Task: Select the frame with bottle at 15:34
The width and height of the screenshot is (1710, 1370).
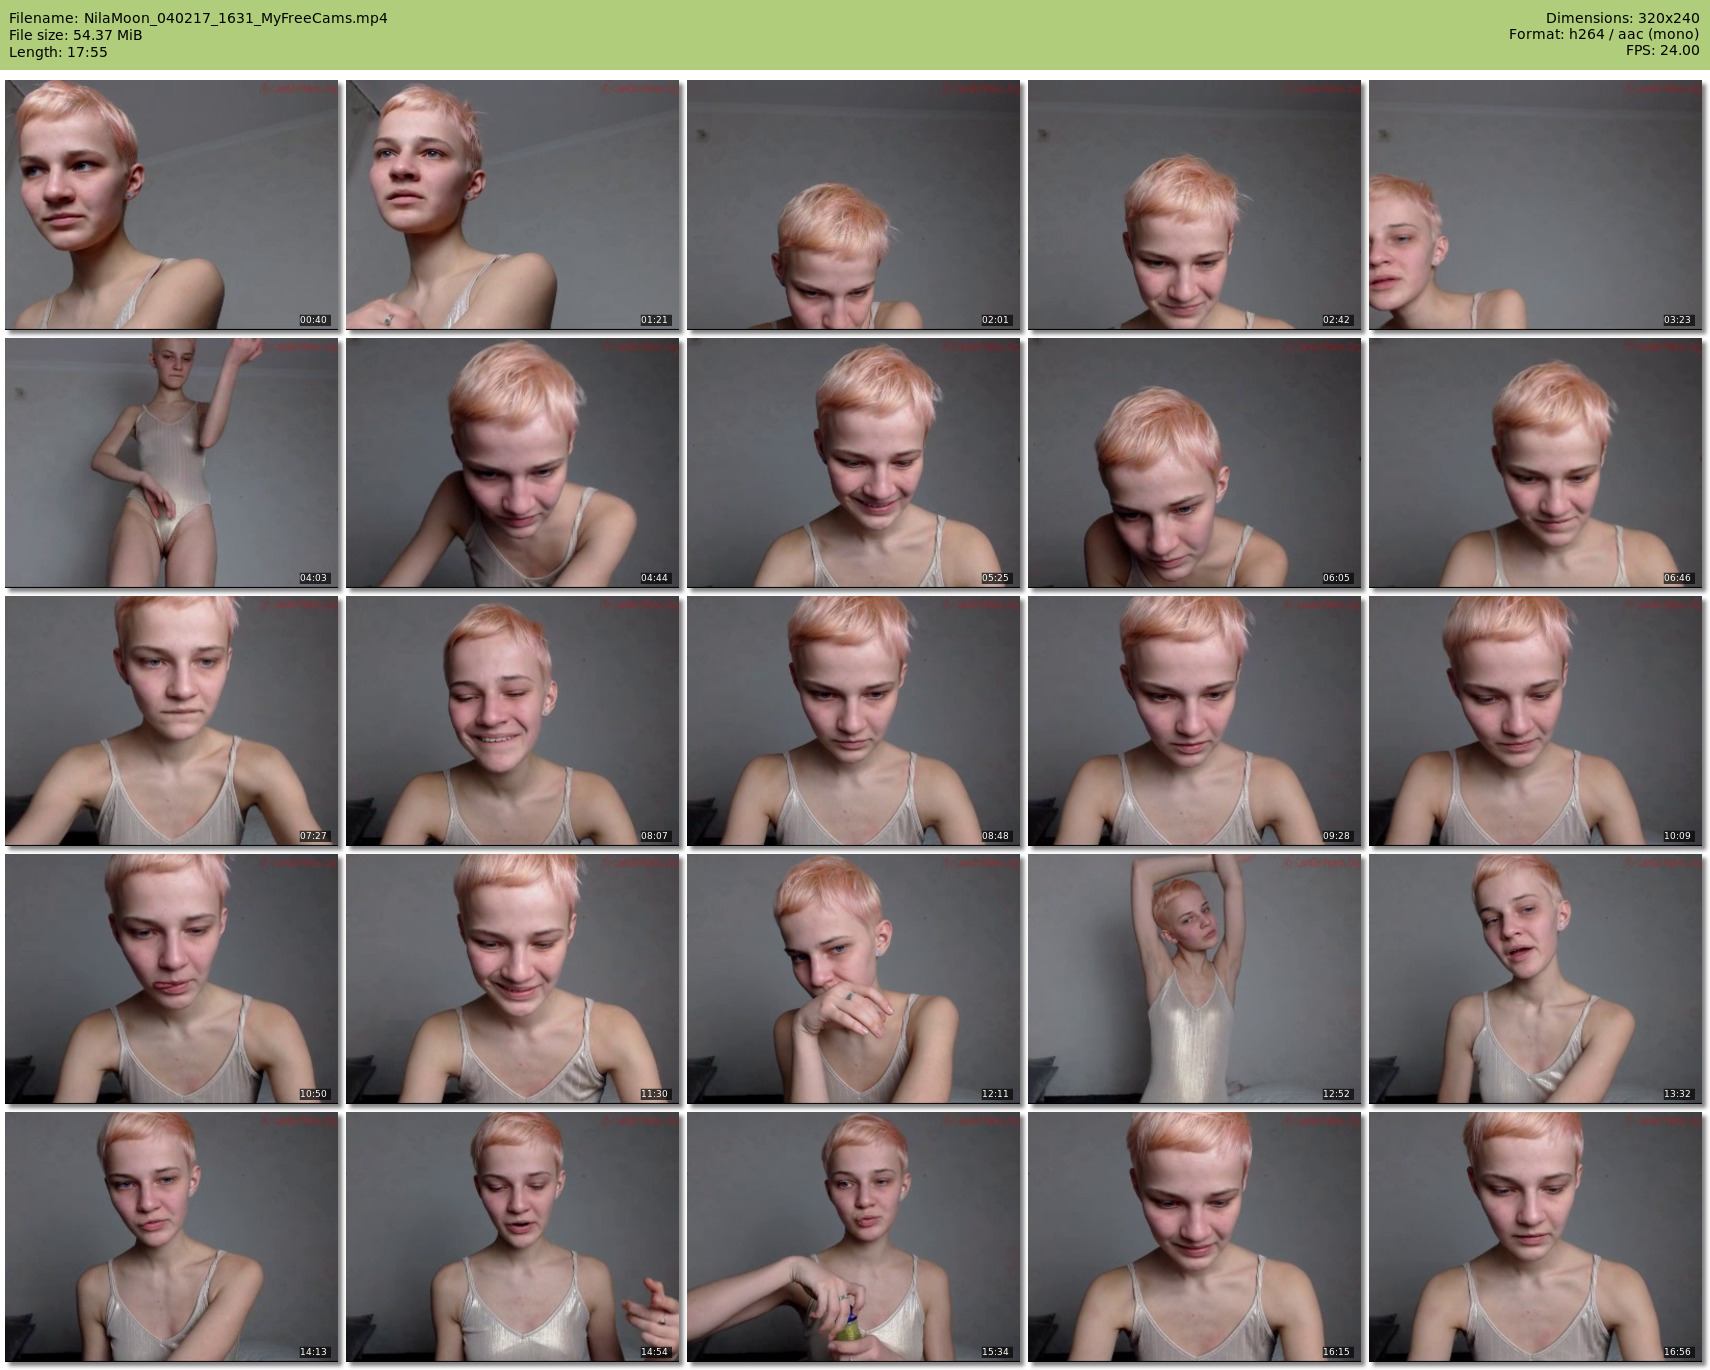Action: [853, 1237]
